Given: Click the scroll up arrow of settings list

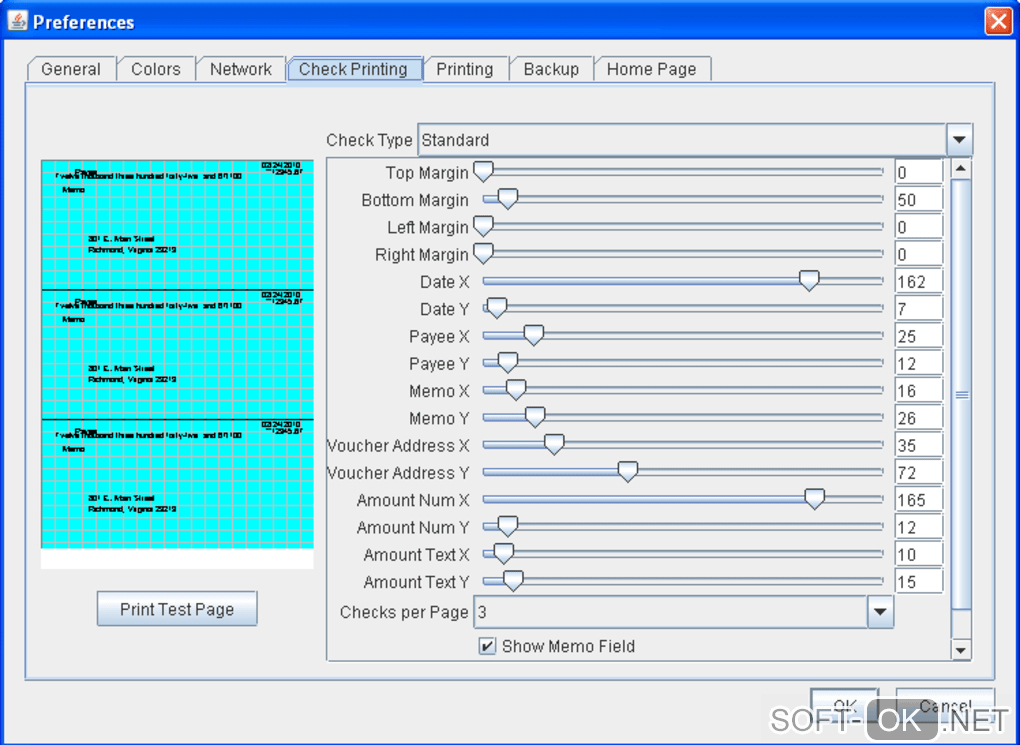Looking at the screenshot, I should point(961,169).
